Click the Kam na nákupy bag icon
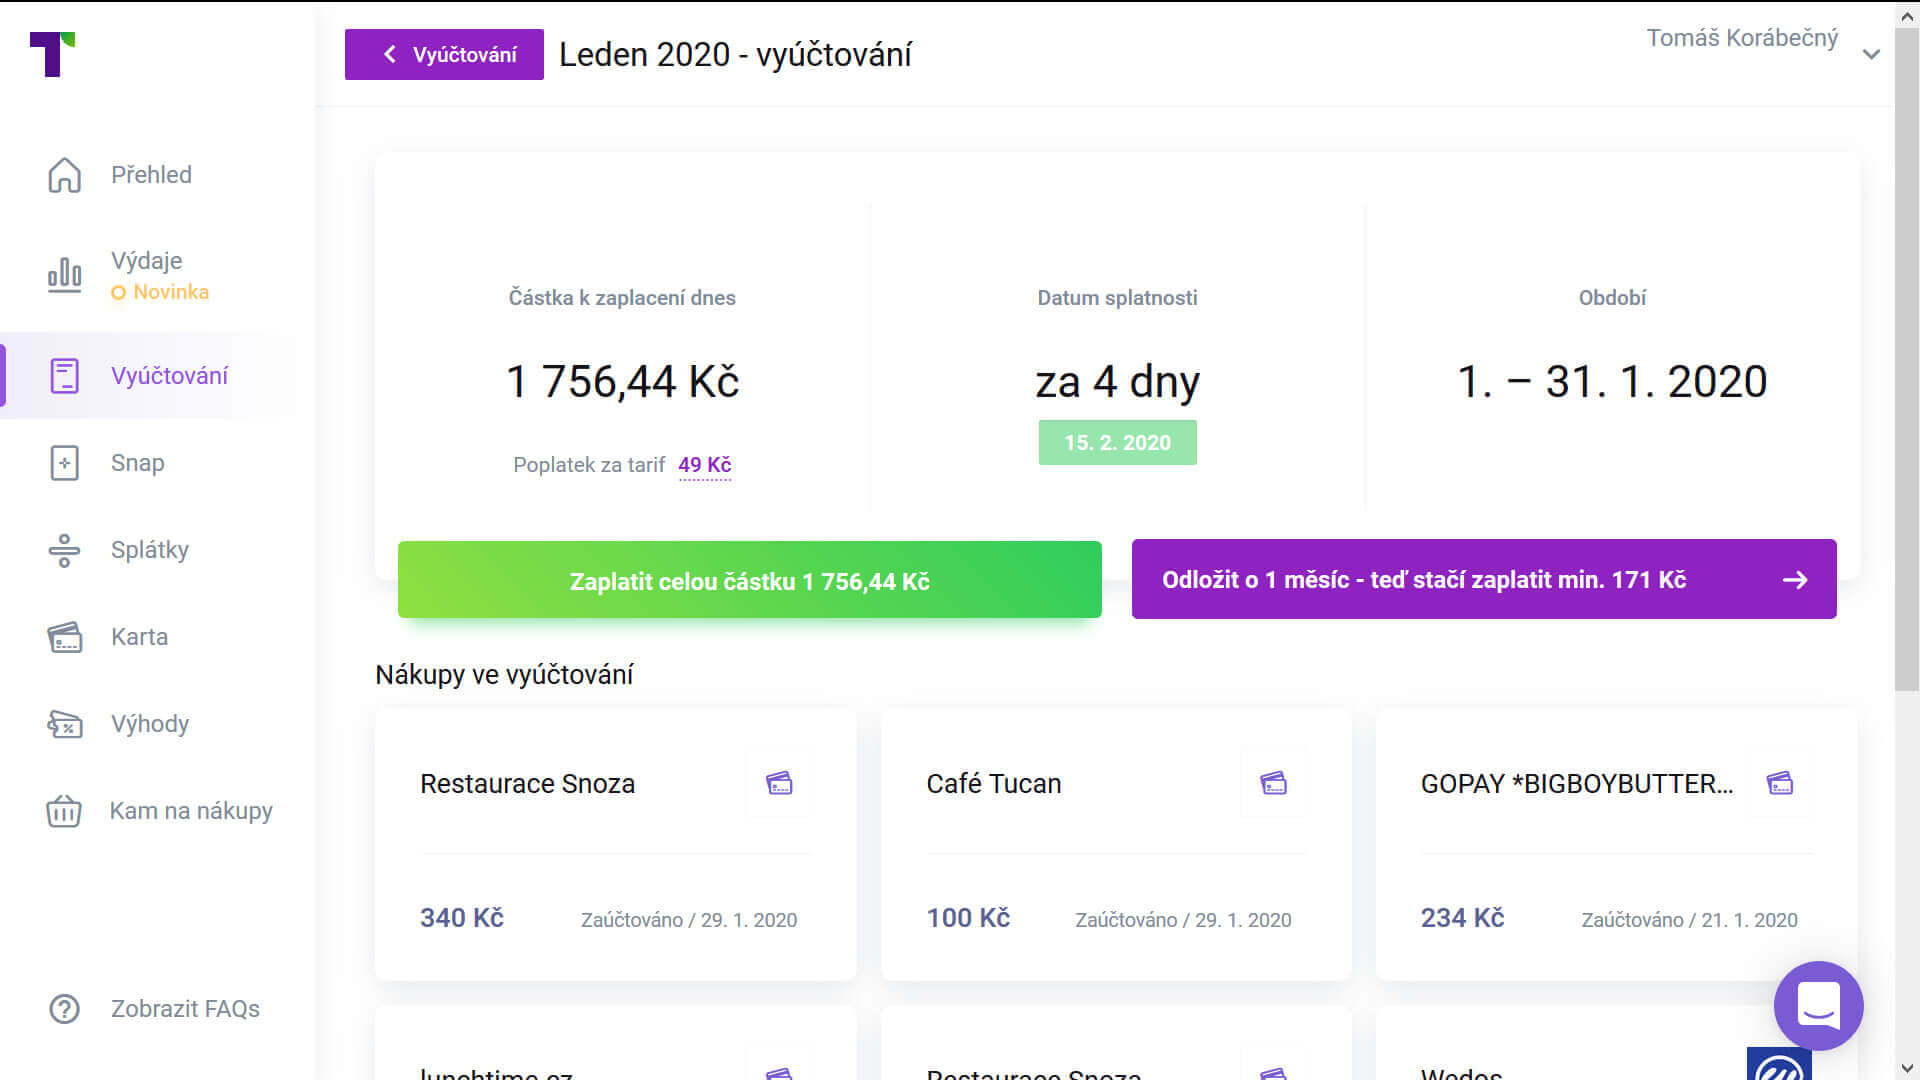The height and width of the screenshot is (1080, 1920). 64,811
